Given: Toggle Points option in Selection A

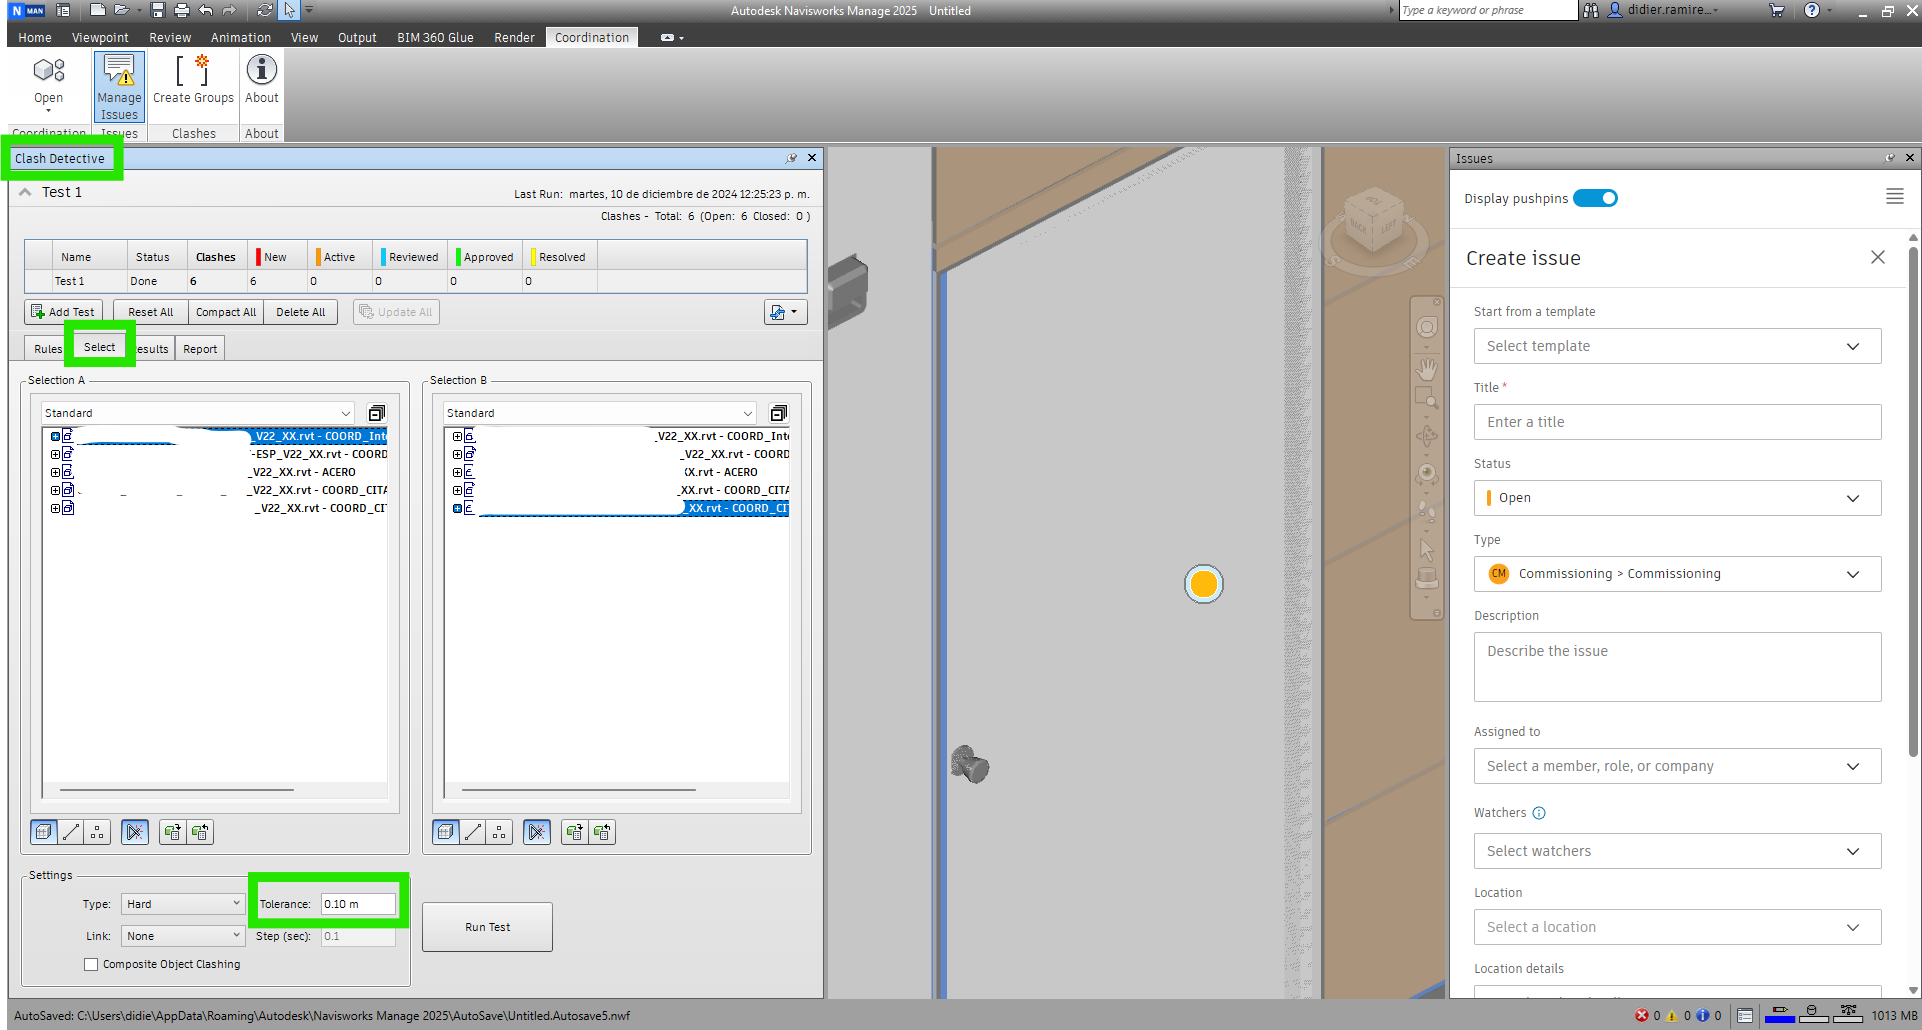Looking at the screenshot, I should point(97,832).
